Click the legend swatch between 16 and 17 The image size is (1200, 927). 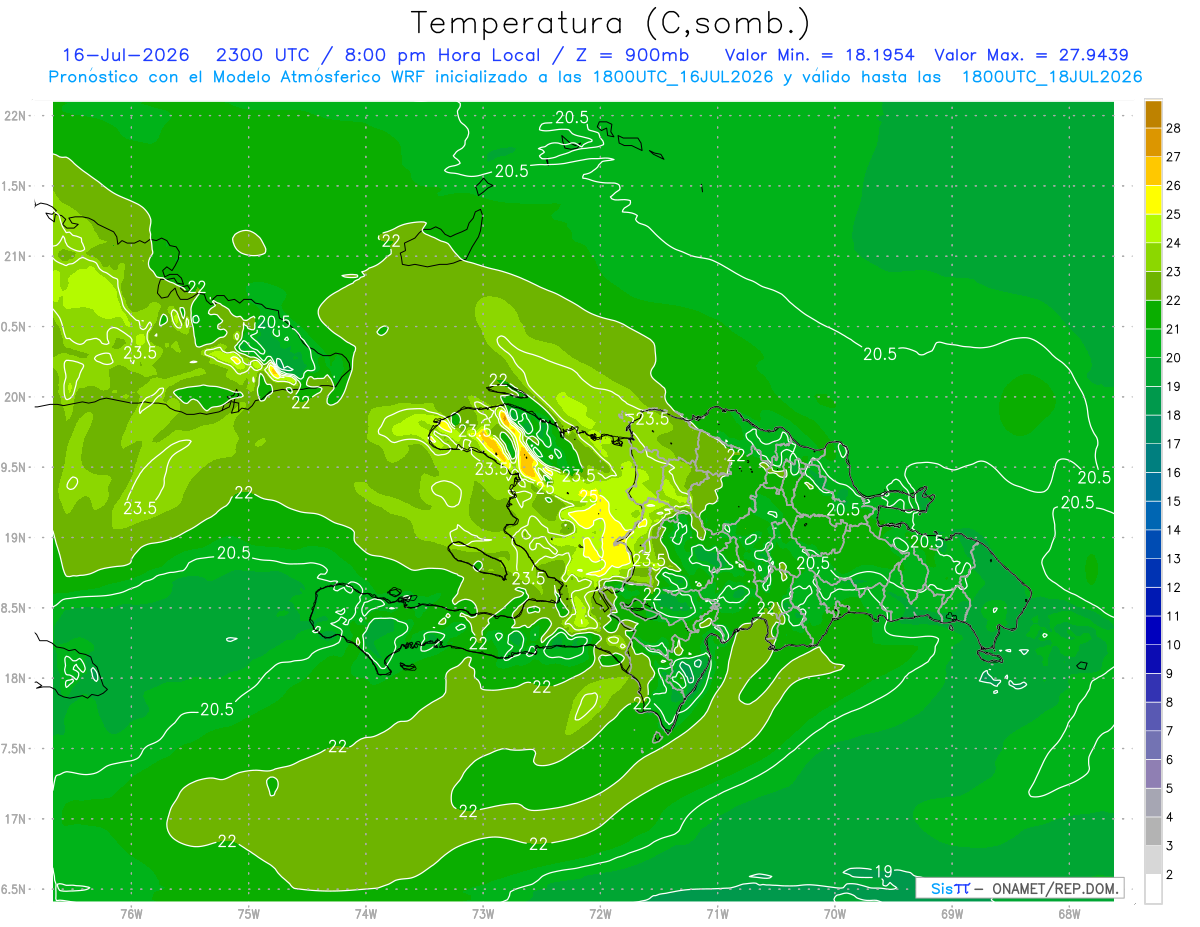pyautogui.click(x=1153, y=458)
